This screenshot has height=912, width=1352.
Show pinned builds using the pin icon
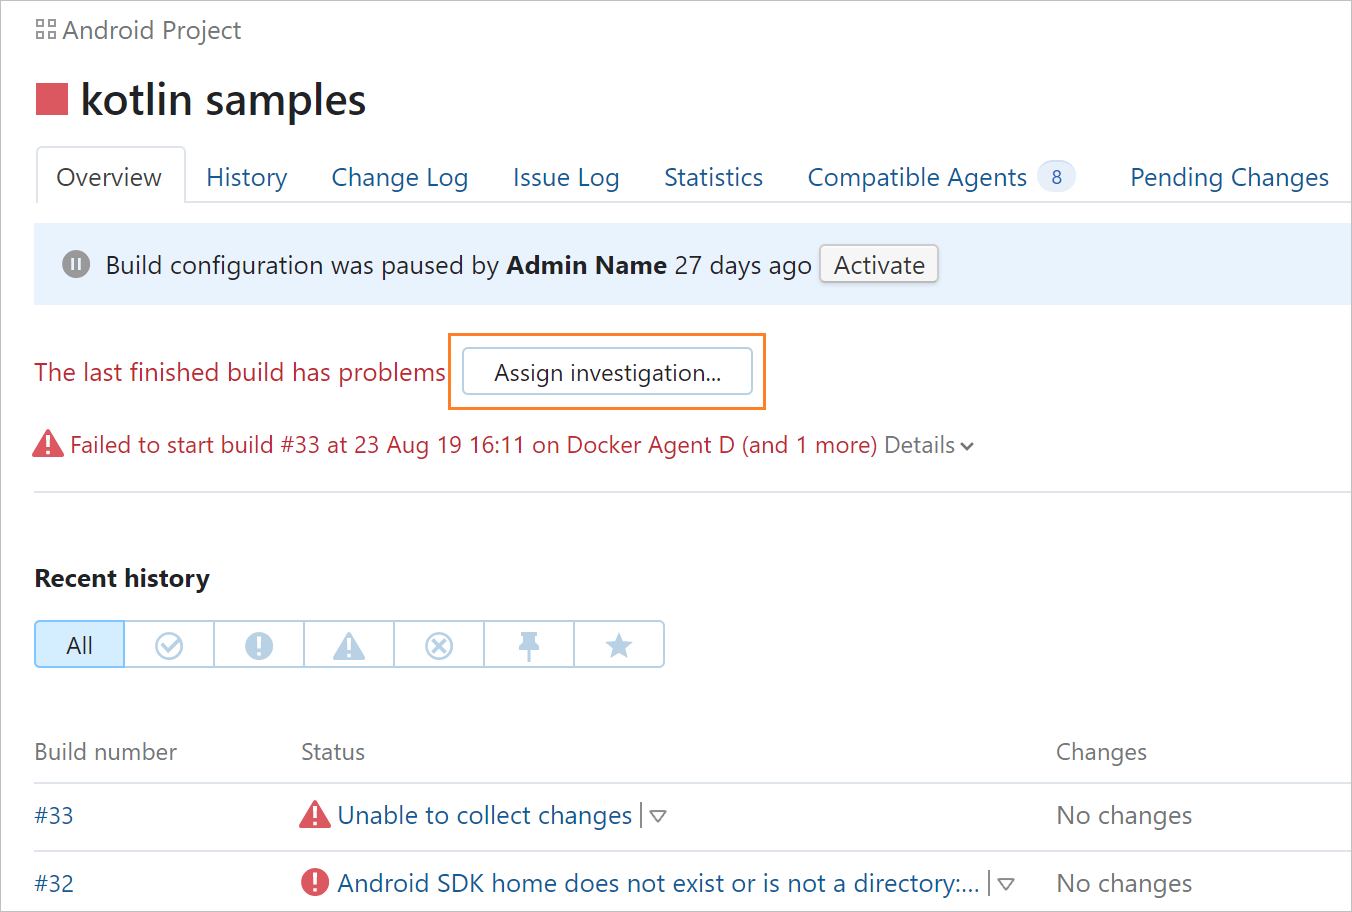click(528, 644)
